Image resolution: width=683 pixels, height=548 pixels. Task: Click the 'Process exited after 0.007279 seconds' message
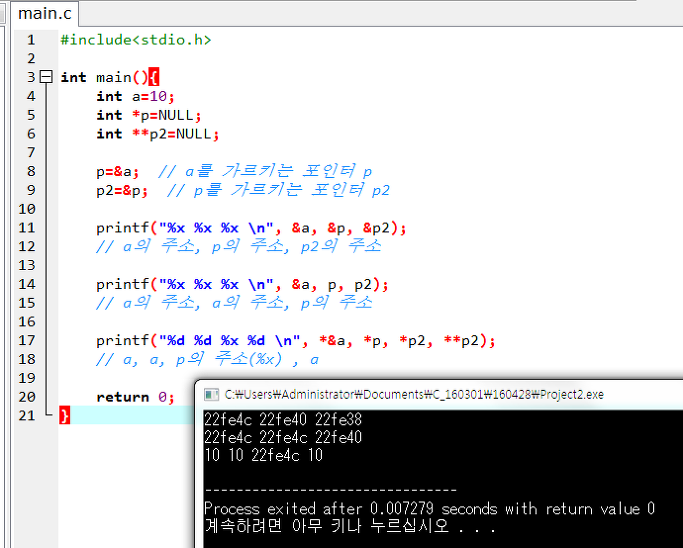pos(429,509)
